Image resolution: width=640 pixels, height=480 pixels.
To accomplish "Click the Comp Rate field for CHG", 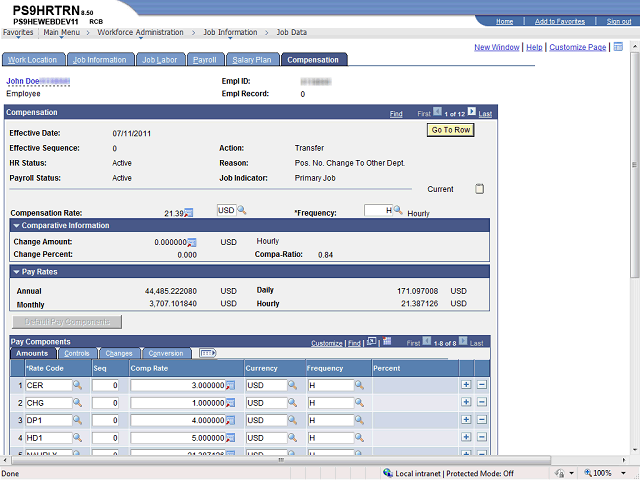I will coord(176,403).
